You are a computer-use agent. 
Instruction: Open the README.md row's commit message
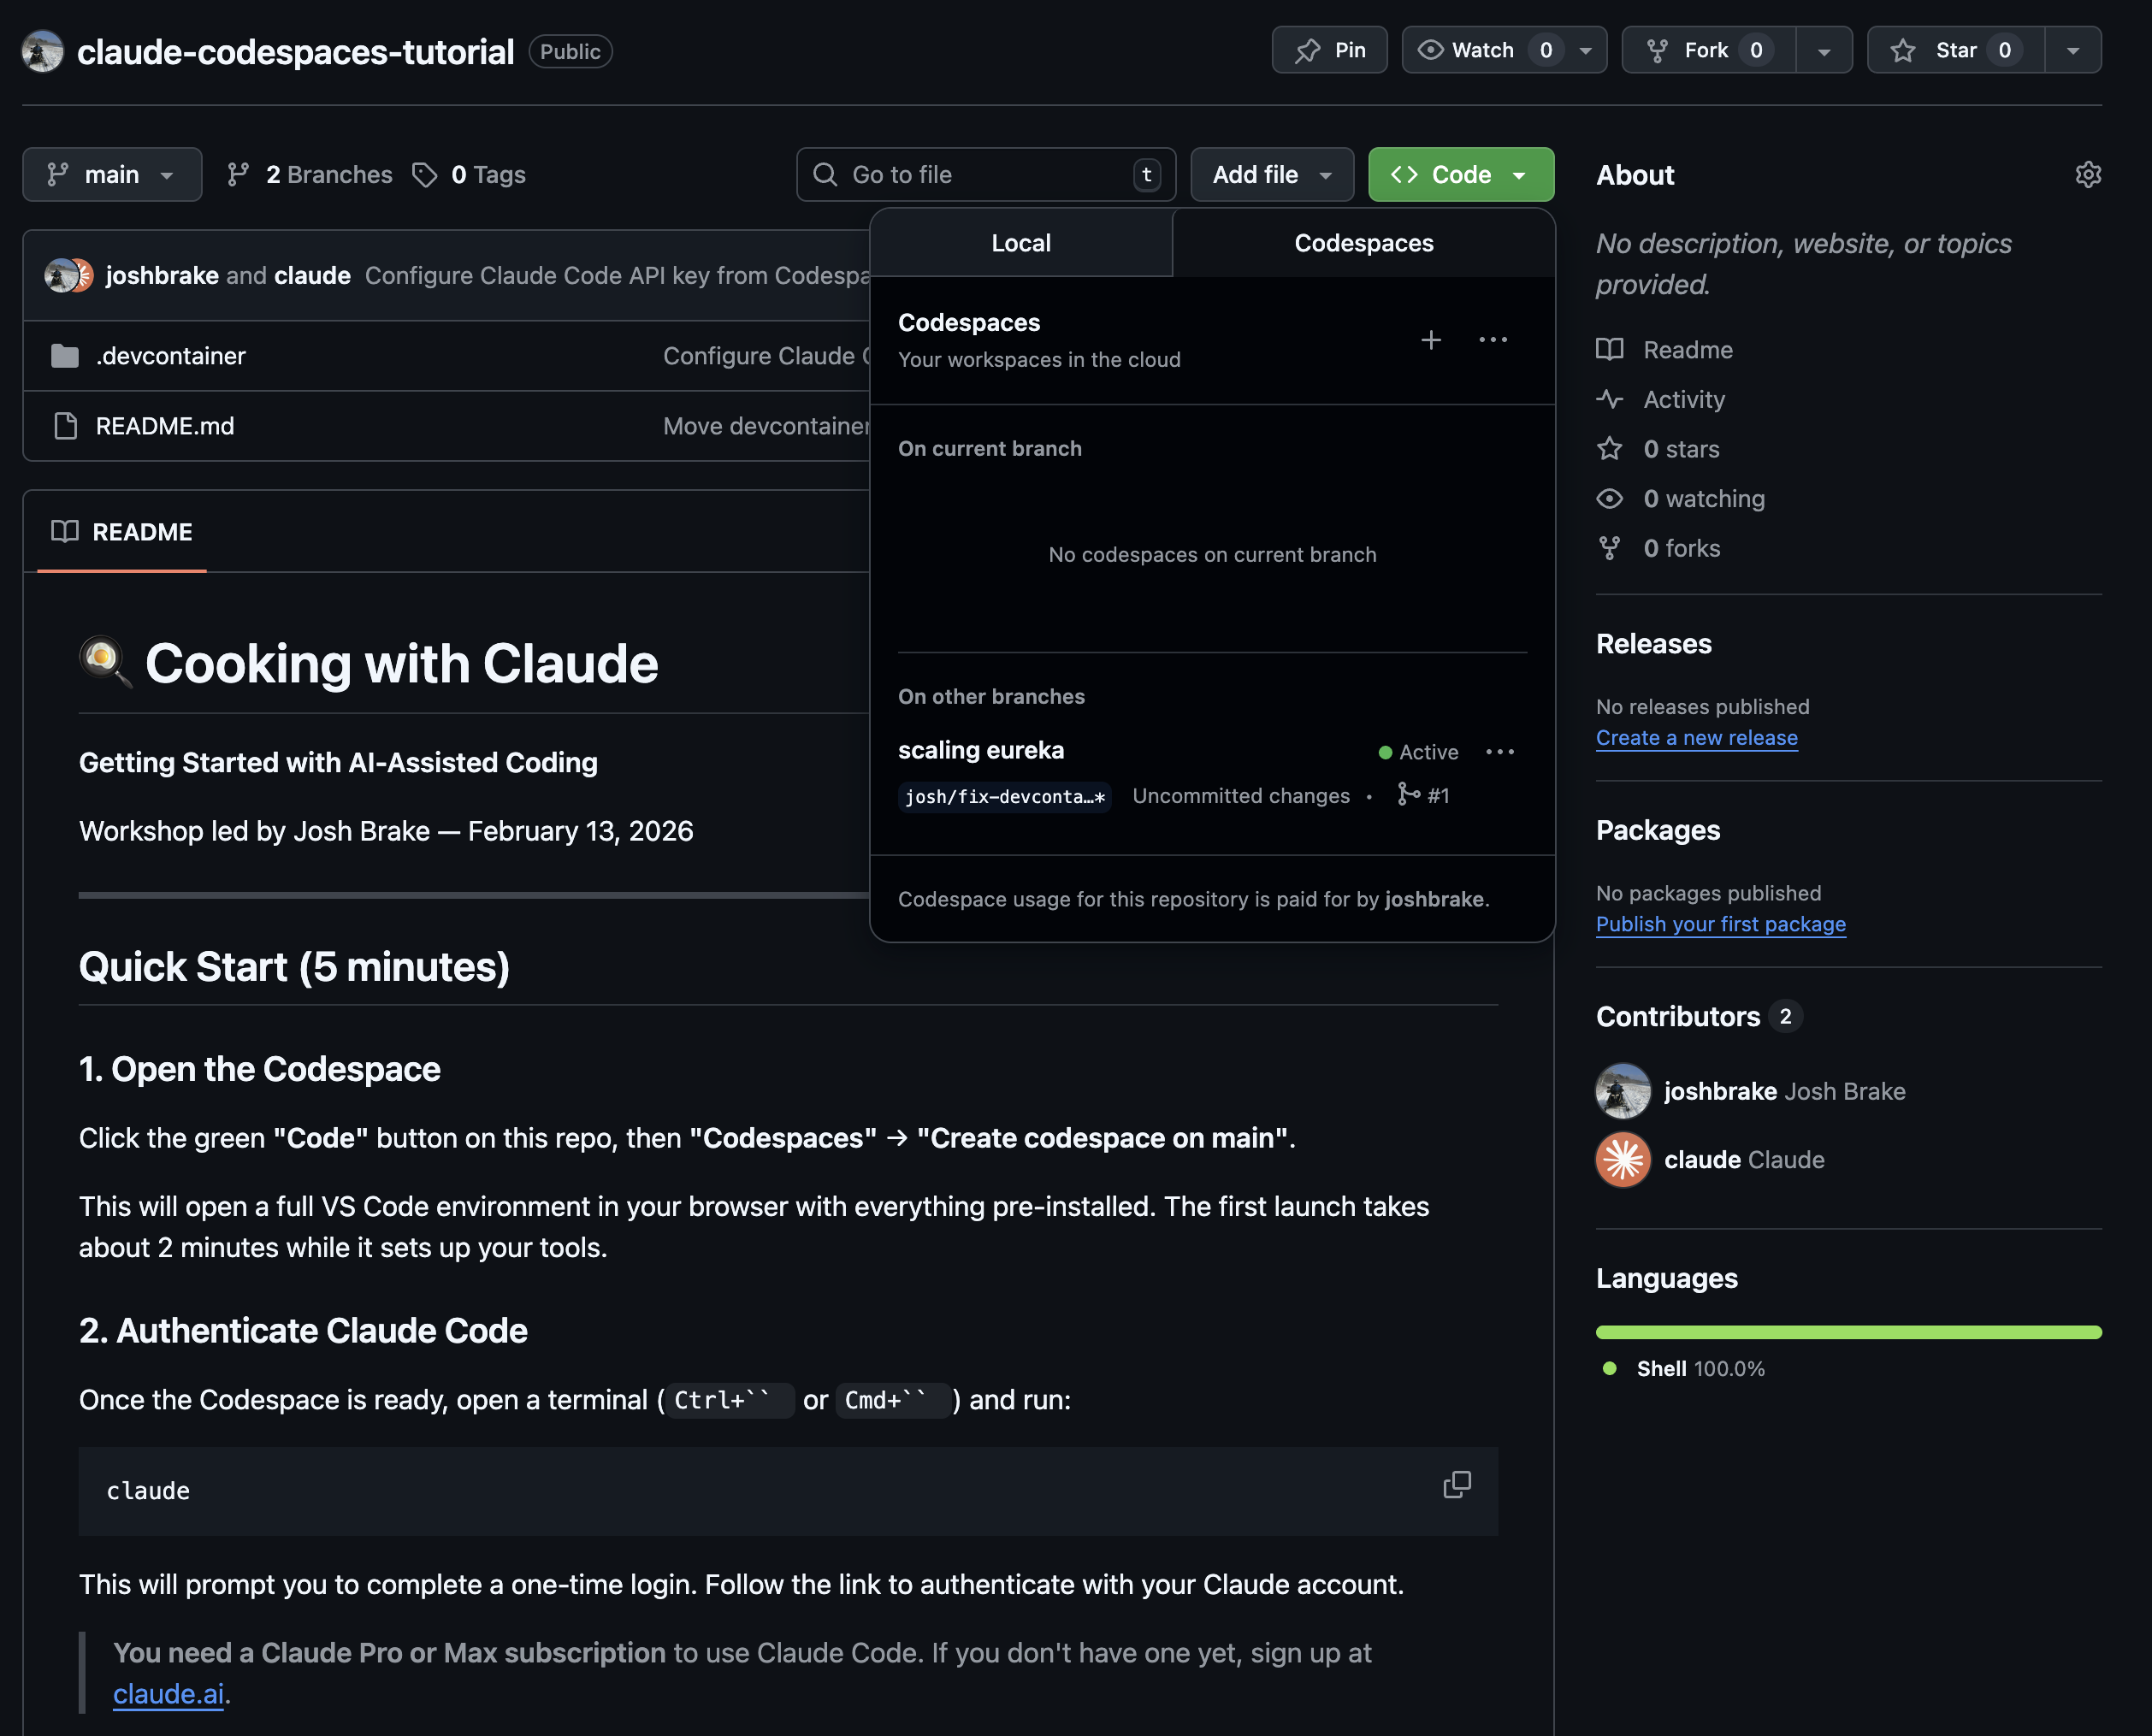[x=766, y=426]
